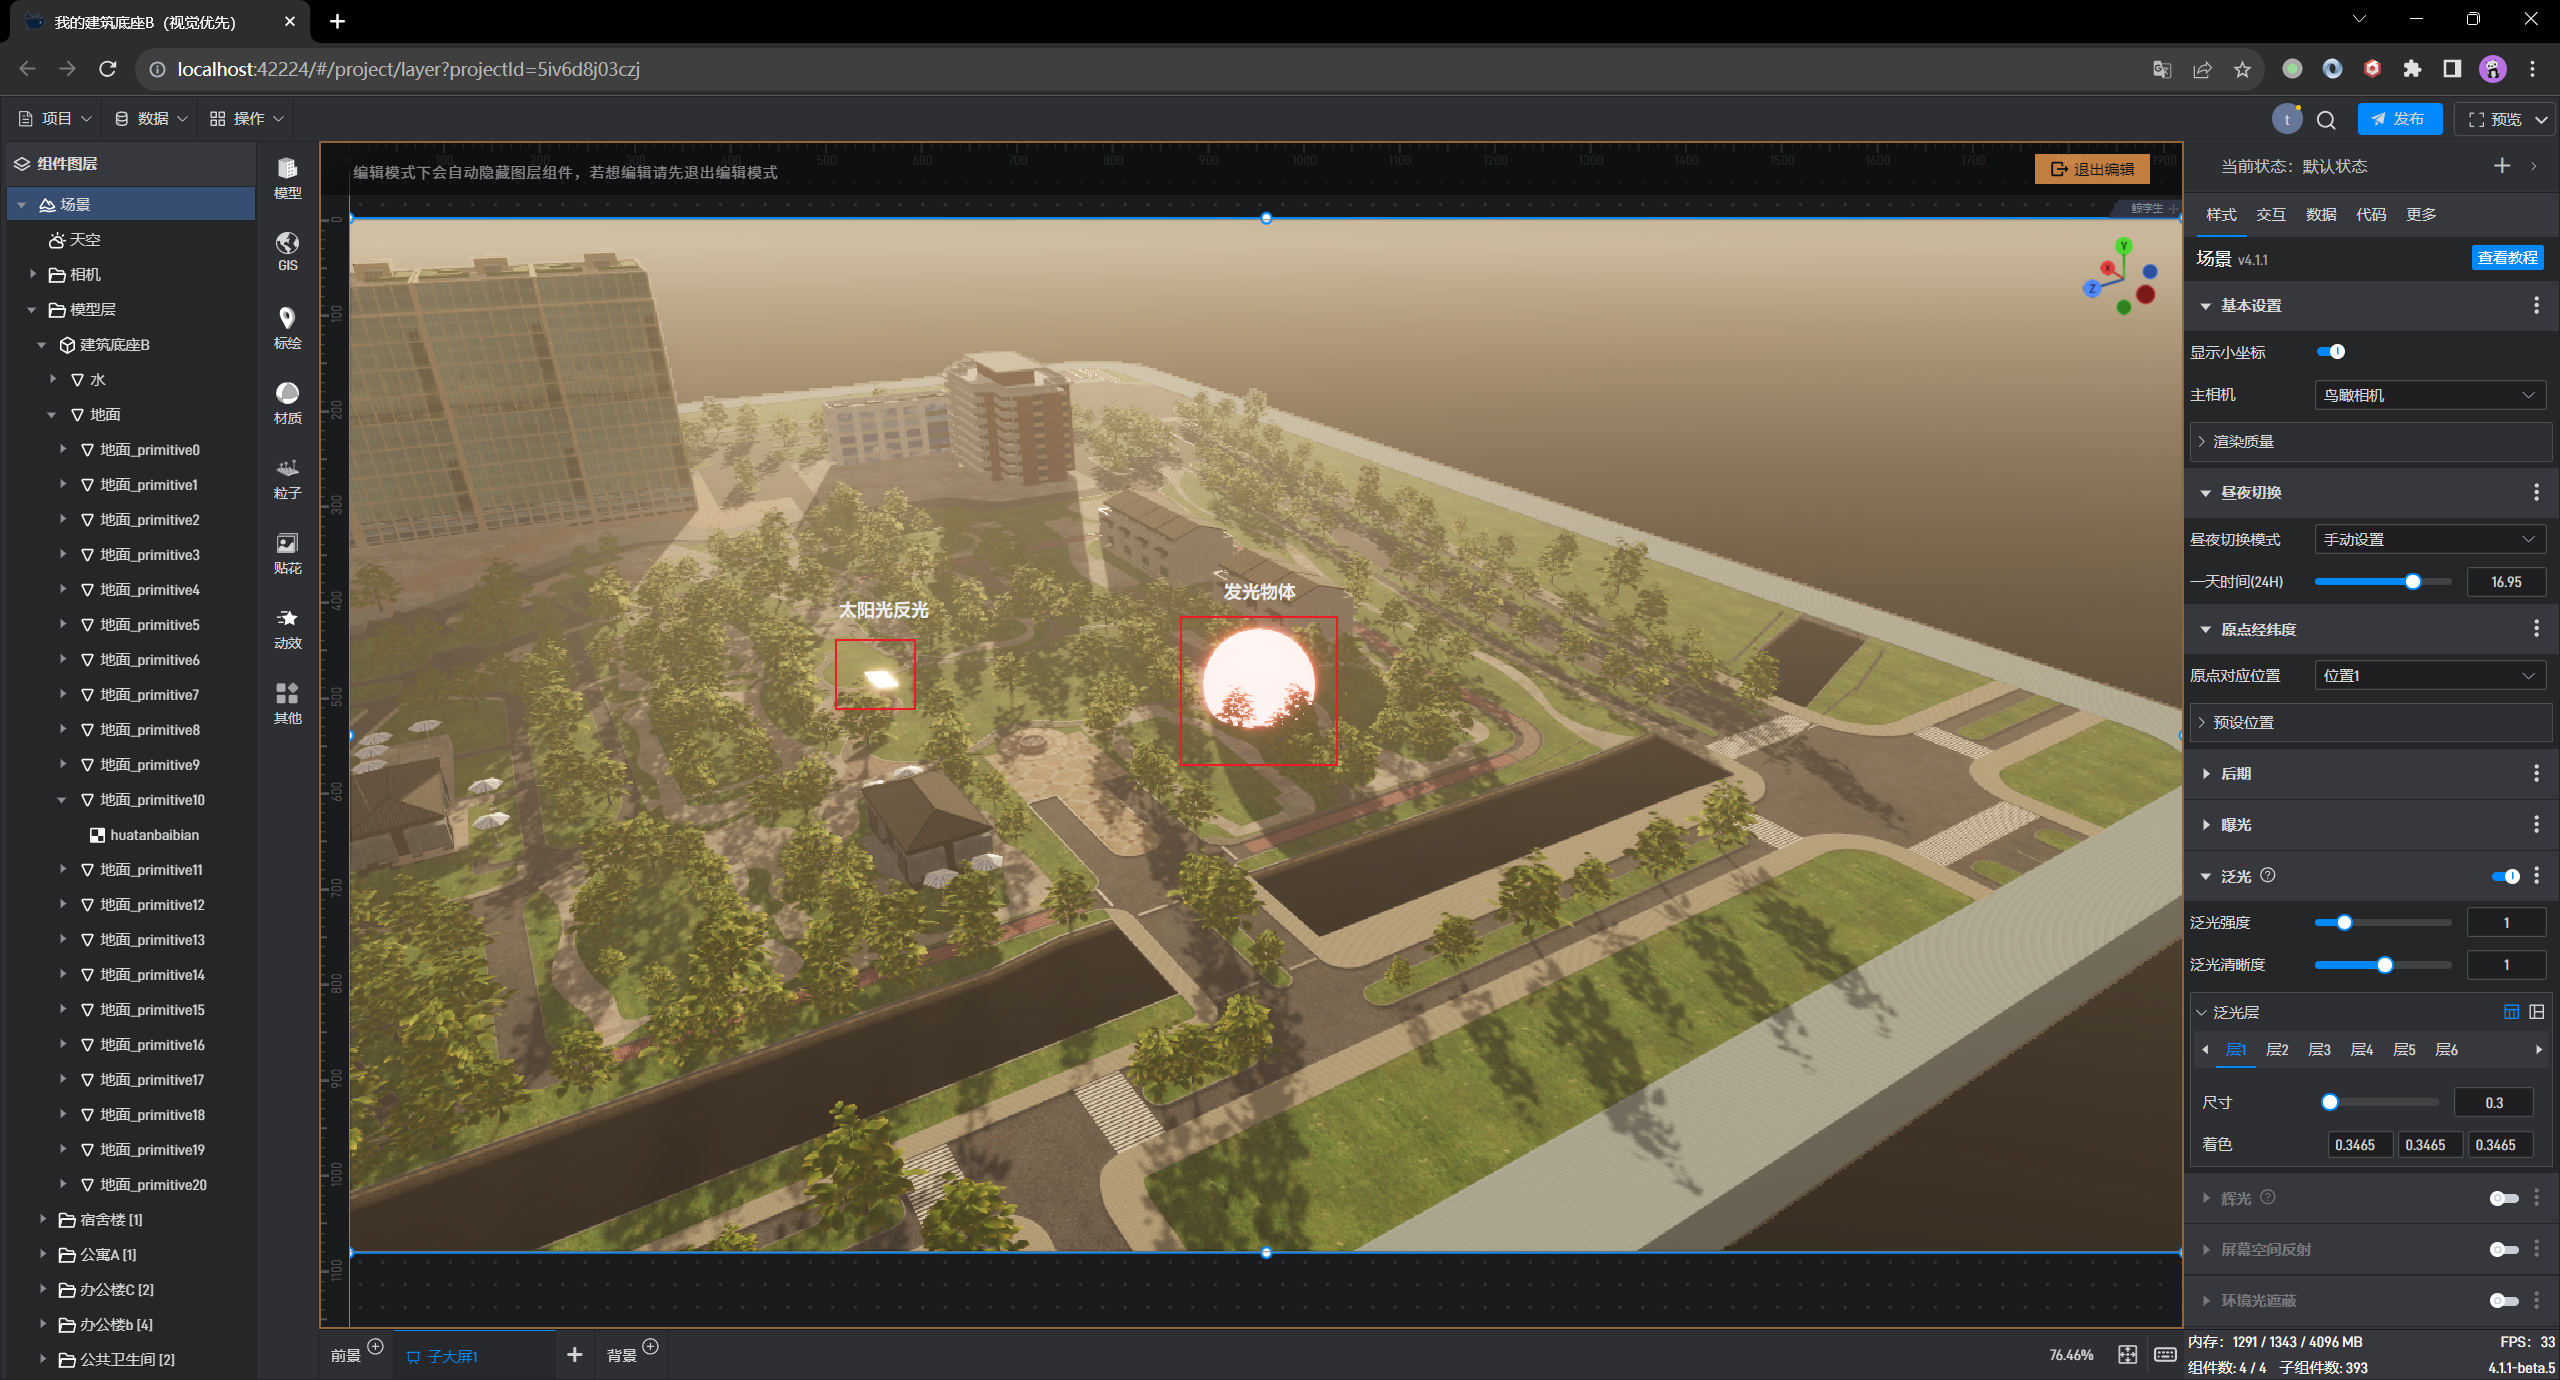Disable the 泛光 bloom toggle

pos(2505,877)
